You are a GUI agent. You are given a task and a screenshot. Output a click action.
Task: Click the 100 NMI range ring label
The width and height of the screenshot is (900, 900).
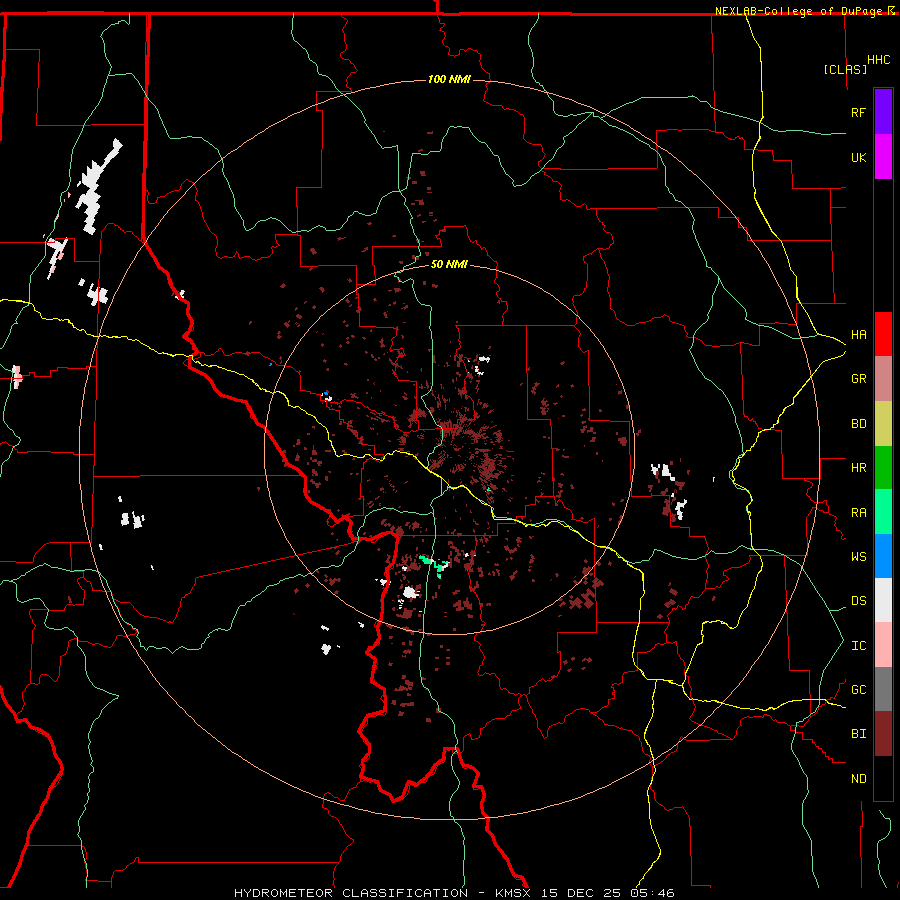[x=449, y=79]
